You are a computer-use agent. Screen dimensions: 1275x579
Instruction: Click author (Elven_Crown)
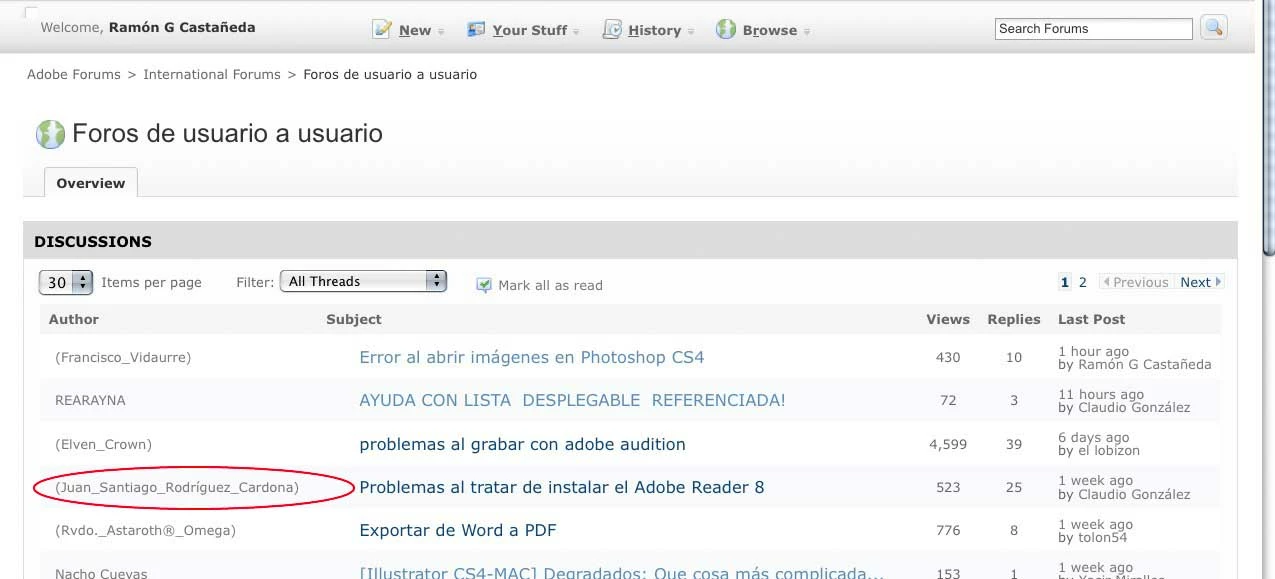coord(103,444)
